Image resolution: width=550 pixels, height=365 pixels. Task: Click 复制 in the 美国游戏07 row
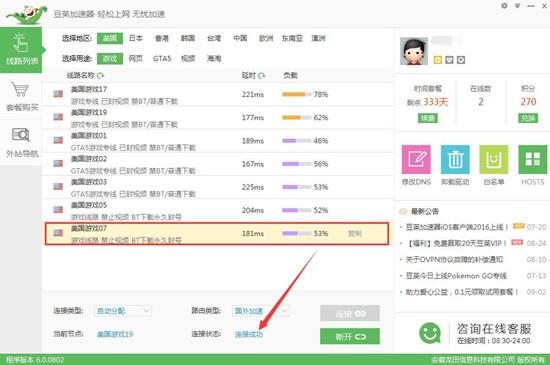(354, 234)
